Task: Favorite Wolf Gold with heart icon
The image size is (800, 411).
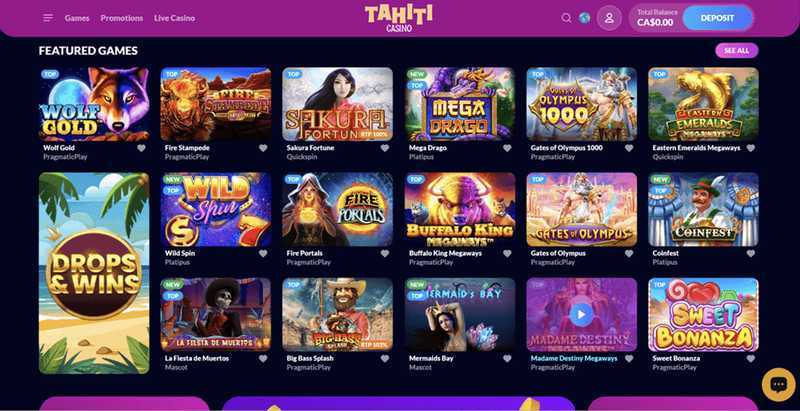Action: point(141,148)
